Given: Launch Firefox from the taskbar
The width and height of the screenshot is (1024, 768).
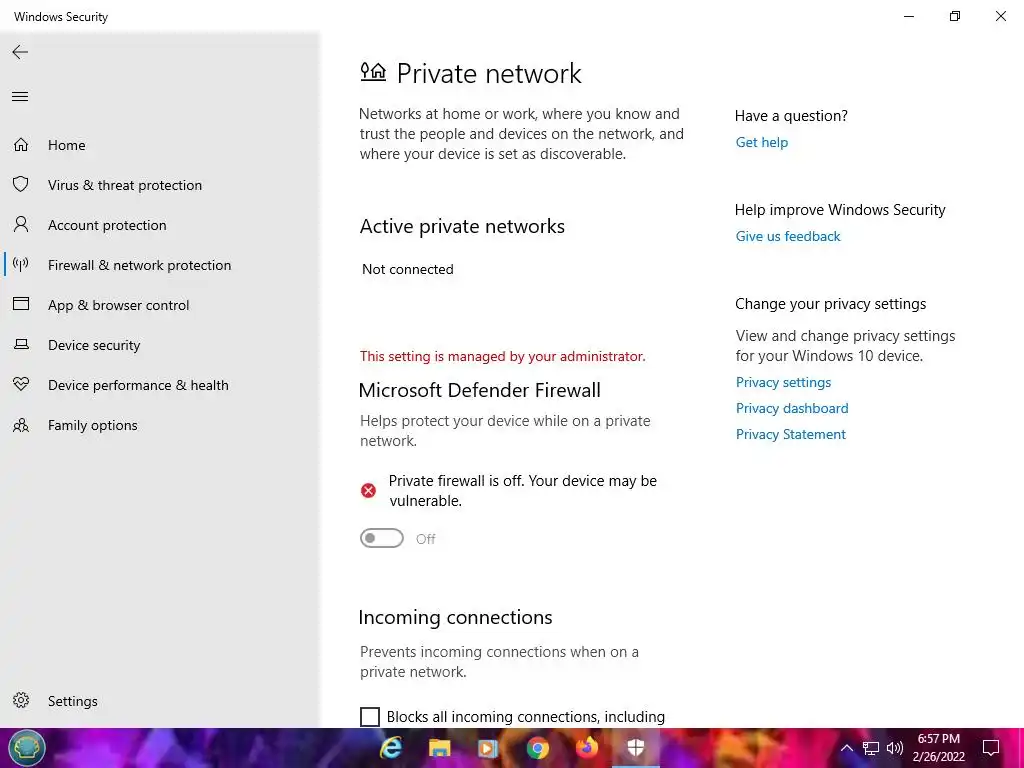Looking at the screenshot, I should (586, 747).
